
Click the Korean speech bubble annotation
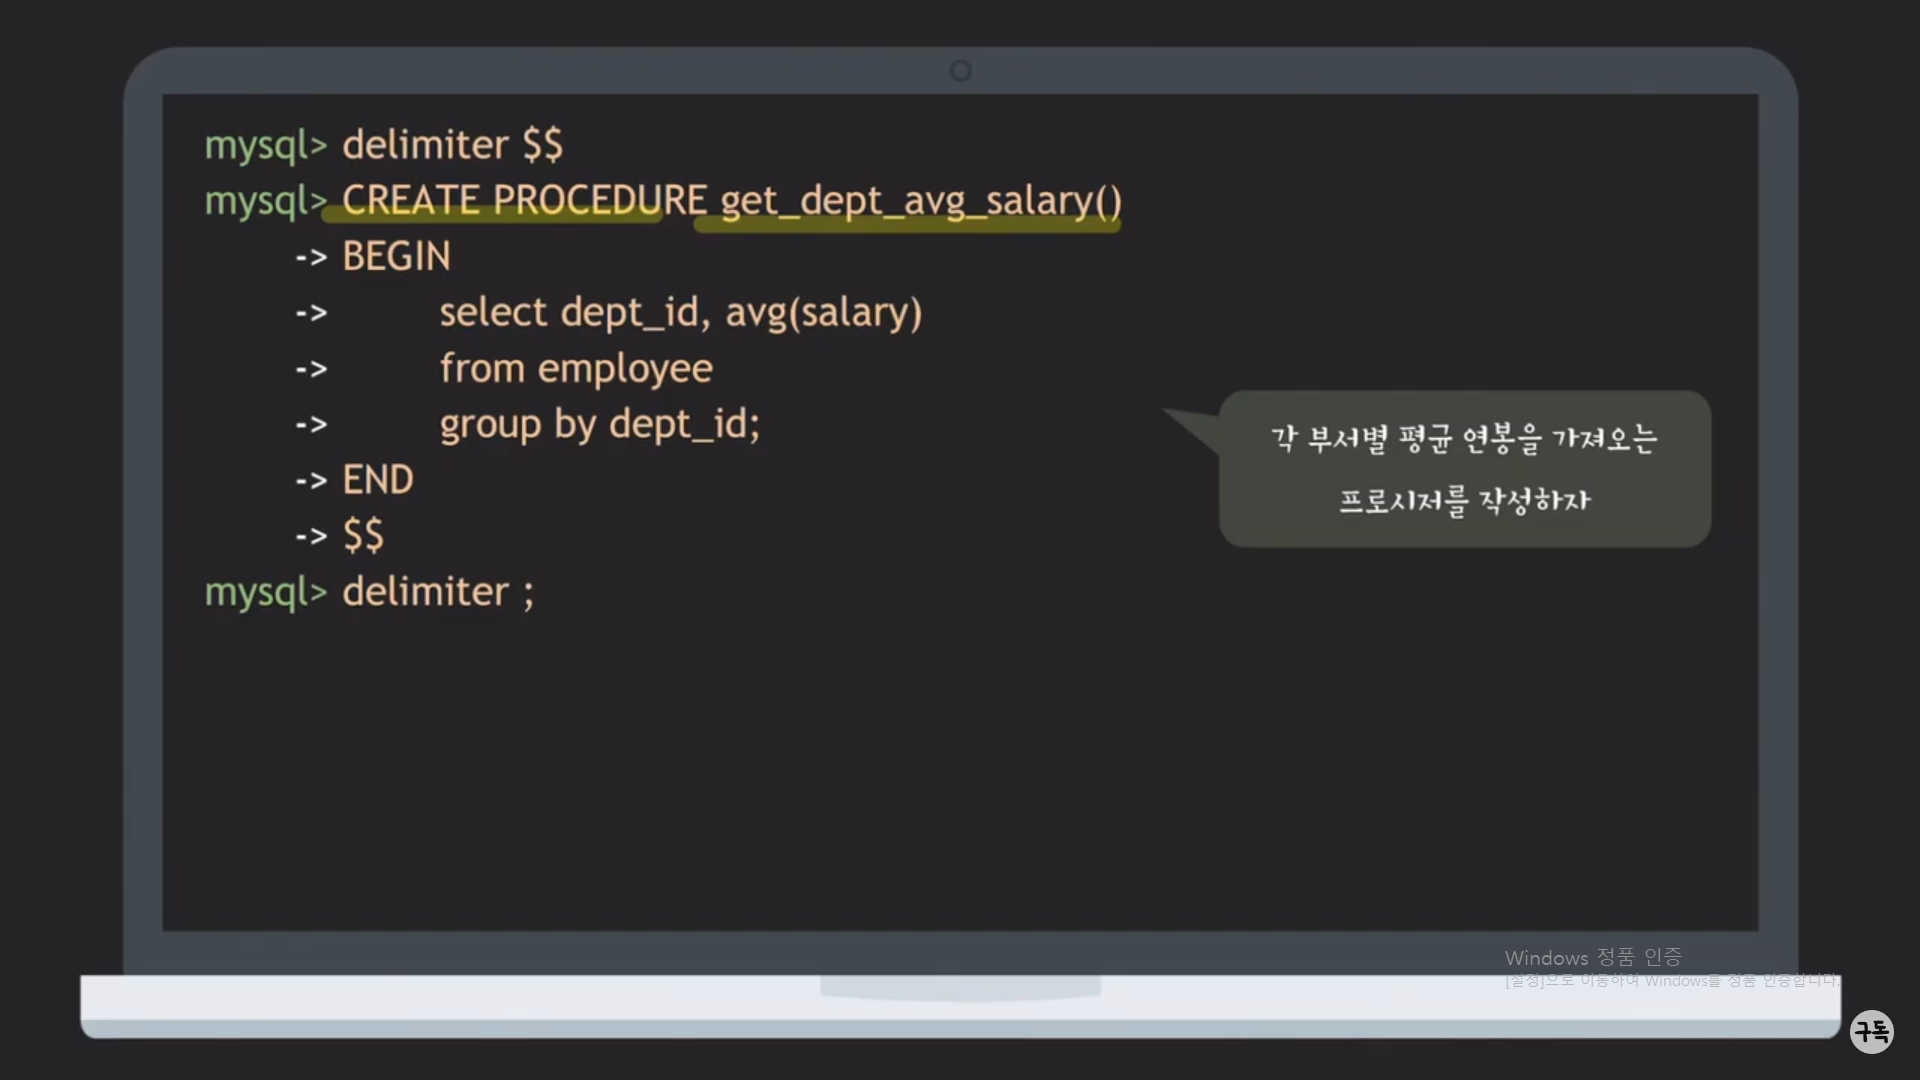click(1464, 469)
